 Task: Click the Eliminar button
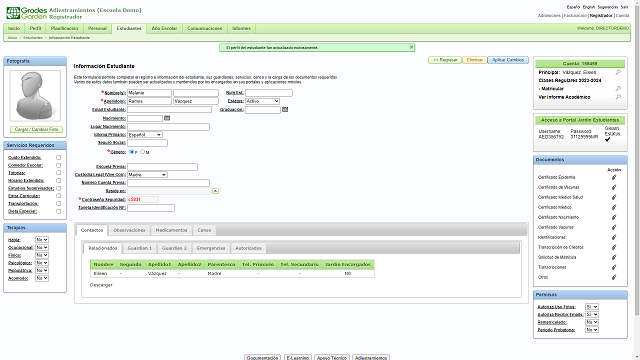click(474, 60)
